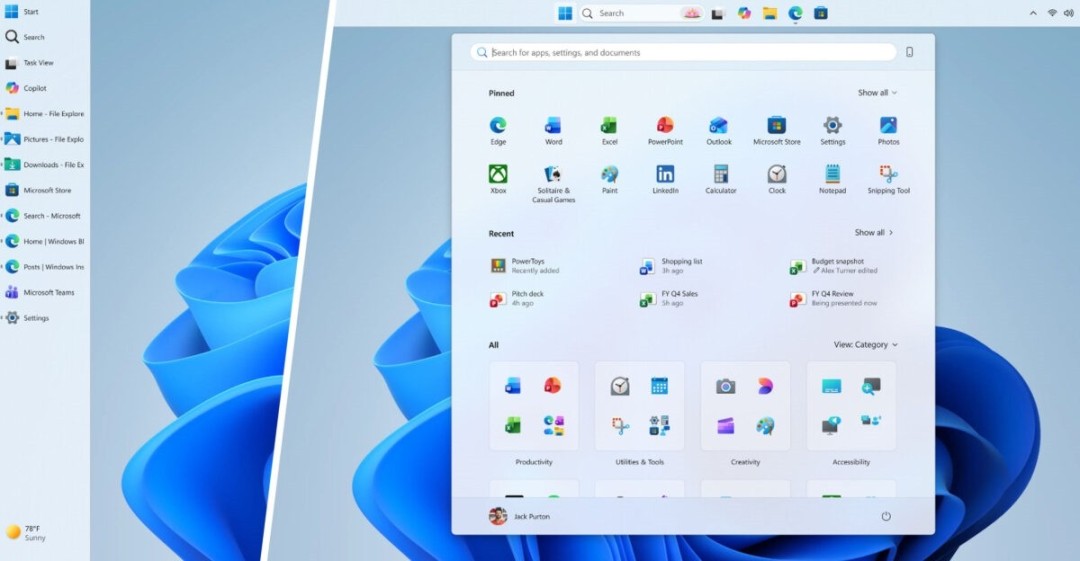Open the volume icon in system tray
Image resolution: width=1080 pixels, height=561 pixels.
click(1068, 13)
